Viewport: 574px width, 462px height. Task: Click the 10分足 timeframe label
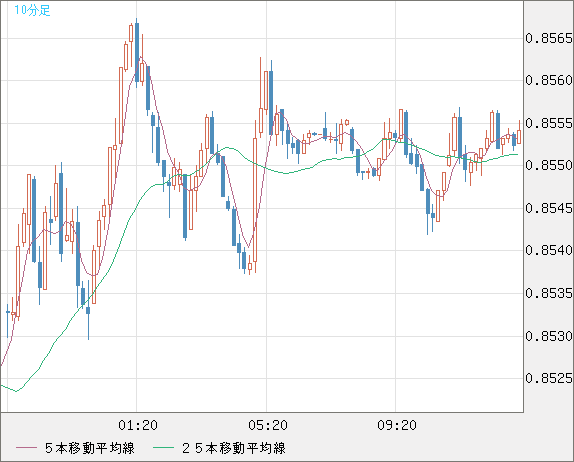[x=32, y=10]
